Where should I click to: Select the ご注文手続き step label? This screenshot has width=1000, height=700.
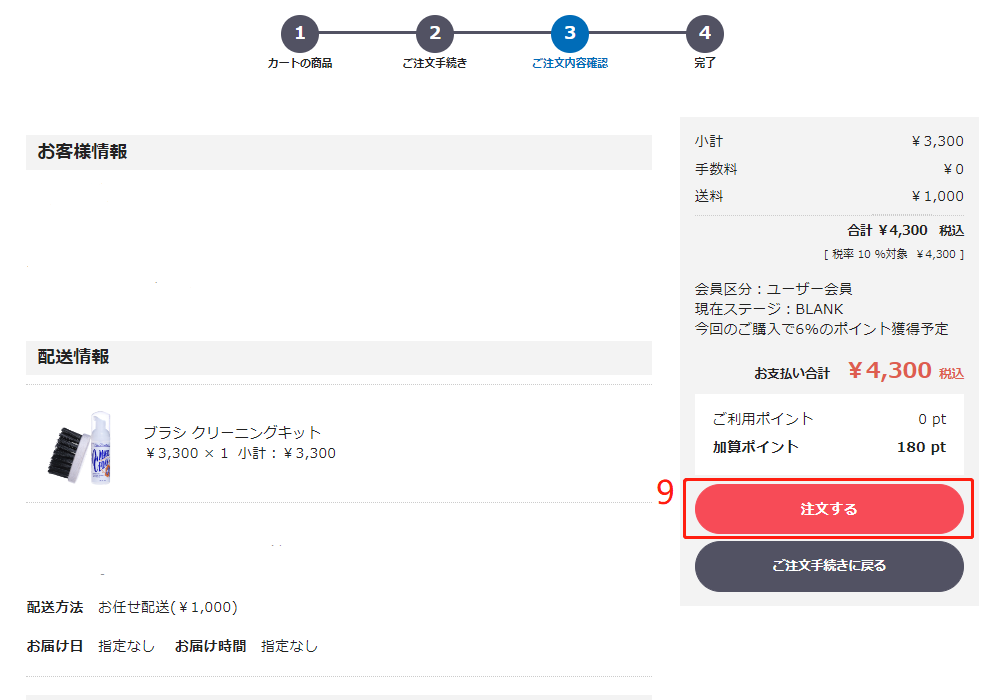(435, 63)
